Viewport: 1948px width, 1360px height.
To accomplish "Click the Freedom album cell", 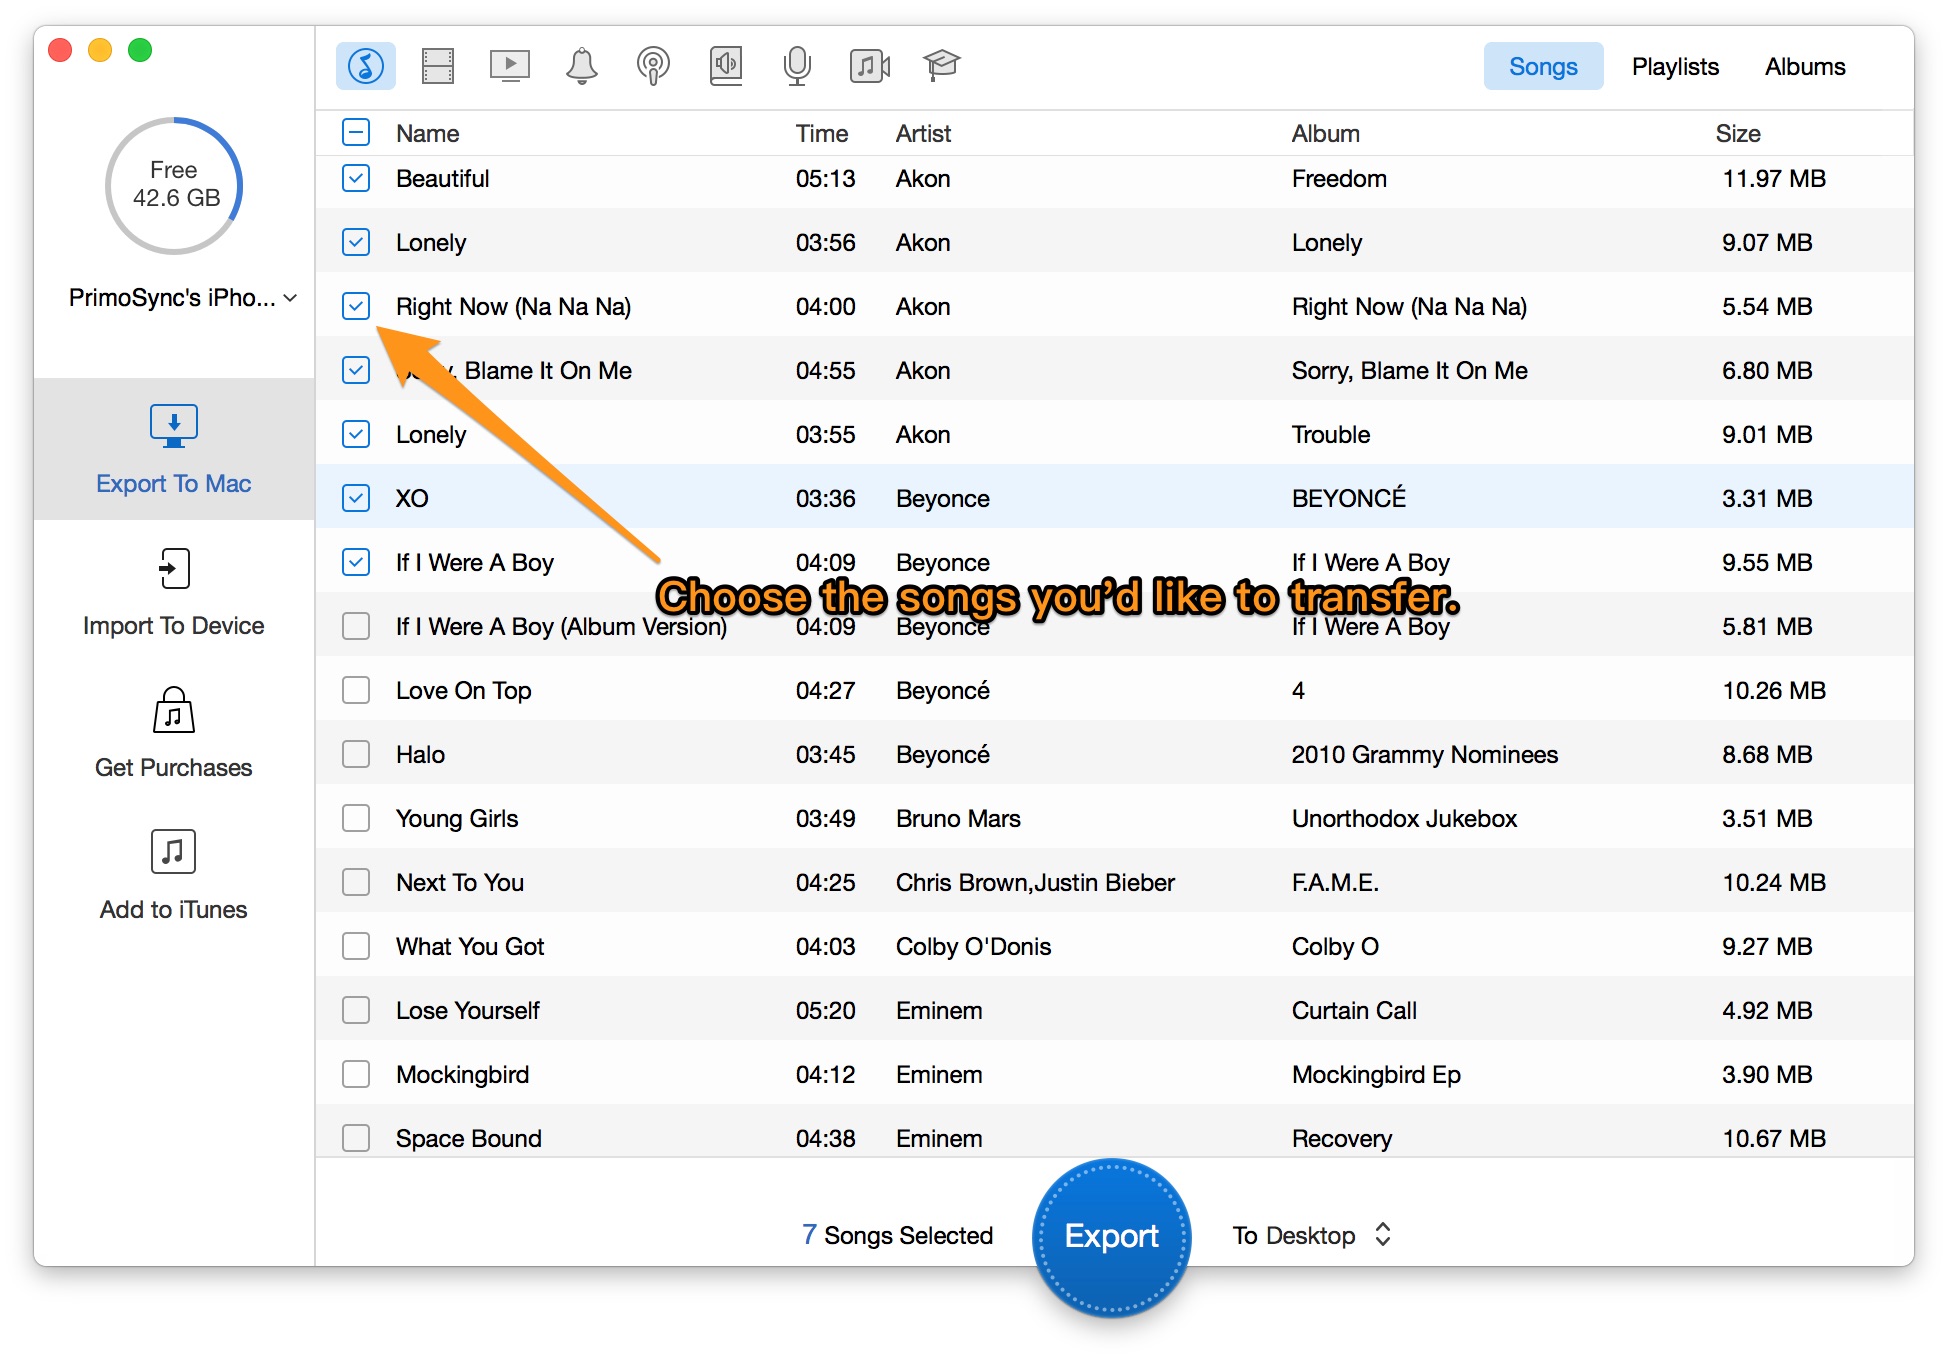I will (1339, 178).
